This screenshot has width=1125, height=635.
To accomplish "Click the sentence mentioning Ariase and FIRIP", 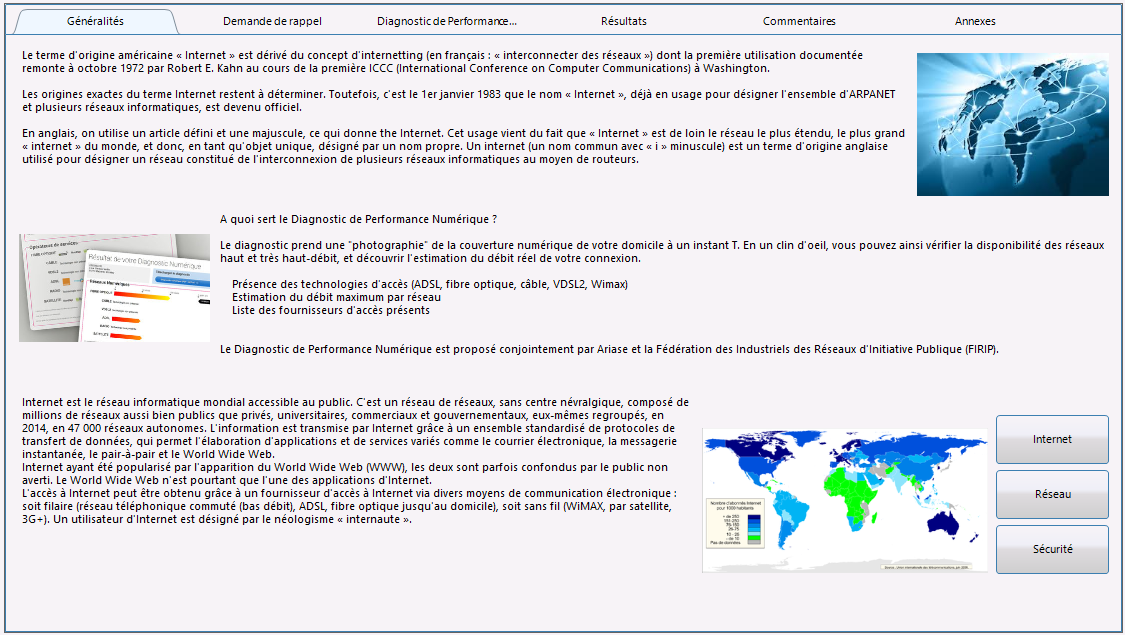I will pyautogui.click(x=609, y=349).
